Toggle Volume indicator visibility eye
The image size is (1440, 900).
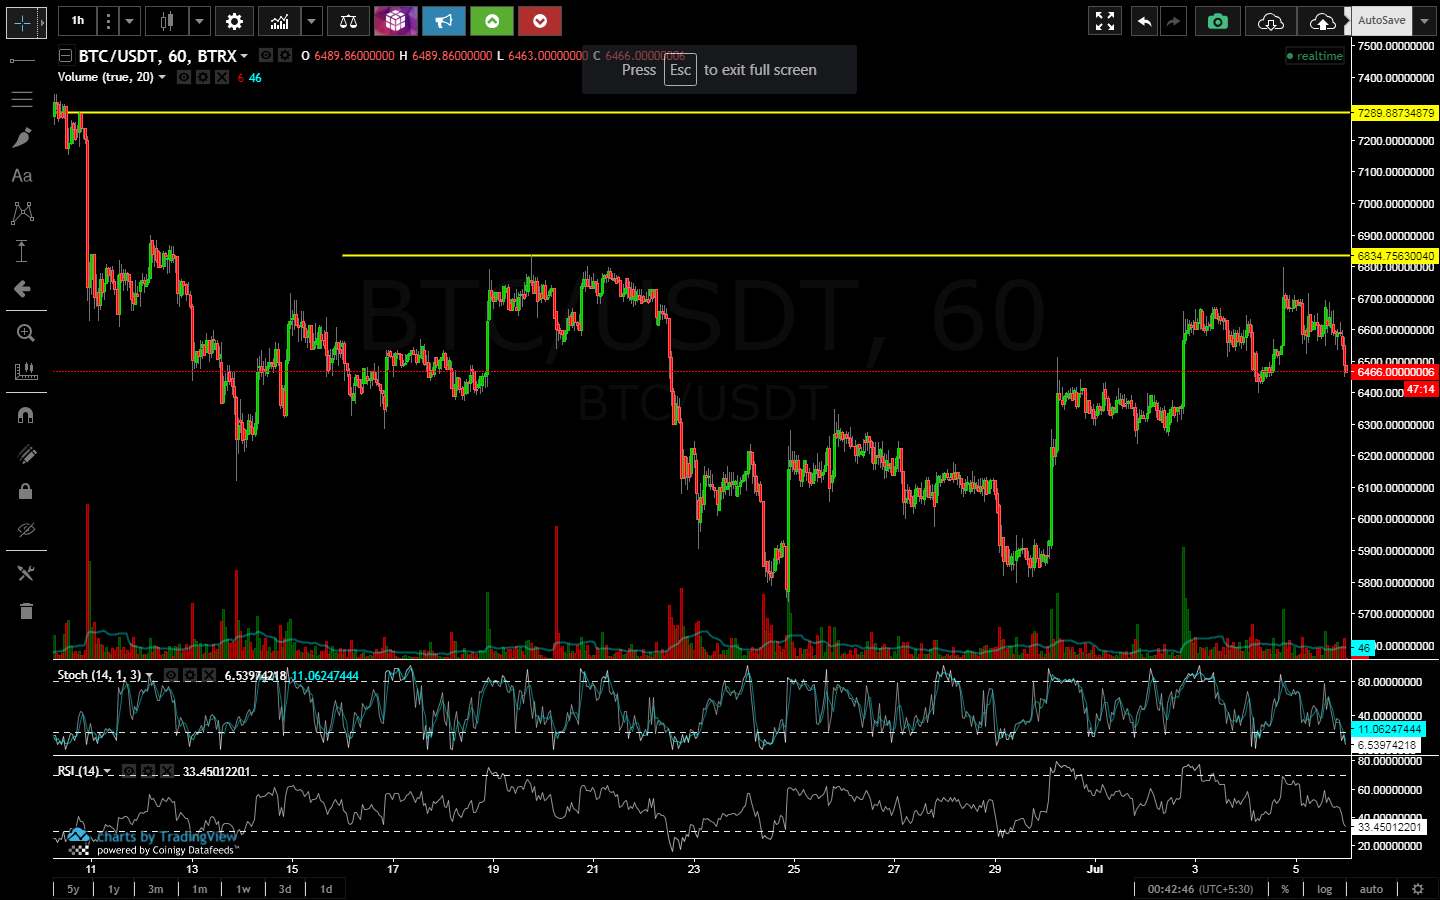tap(184, 77)
